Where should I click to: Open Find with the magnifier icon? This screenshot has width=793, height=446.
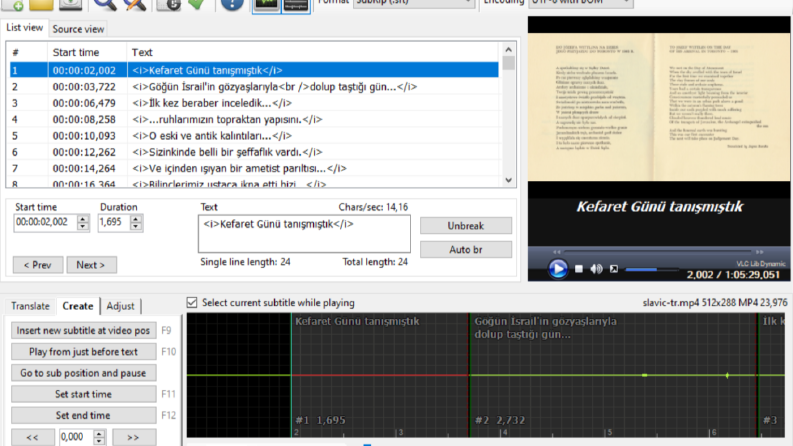(105, 4)
